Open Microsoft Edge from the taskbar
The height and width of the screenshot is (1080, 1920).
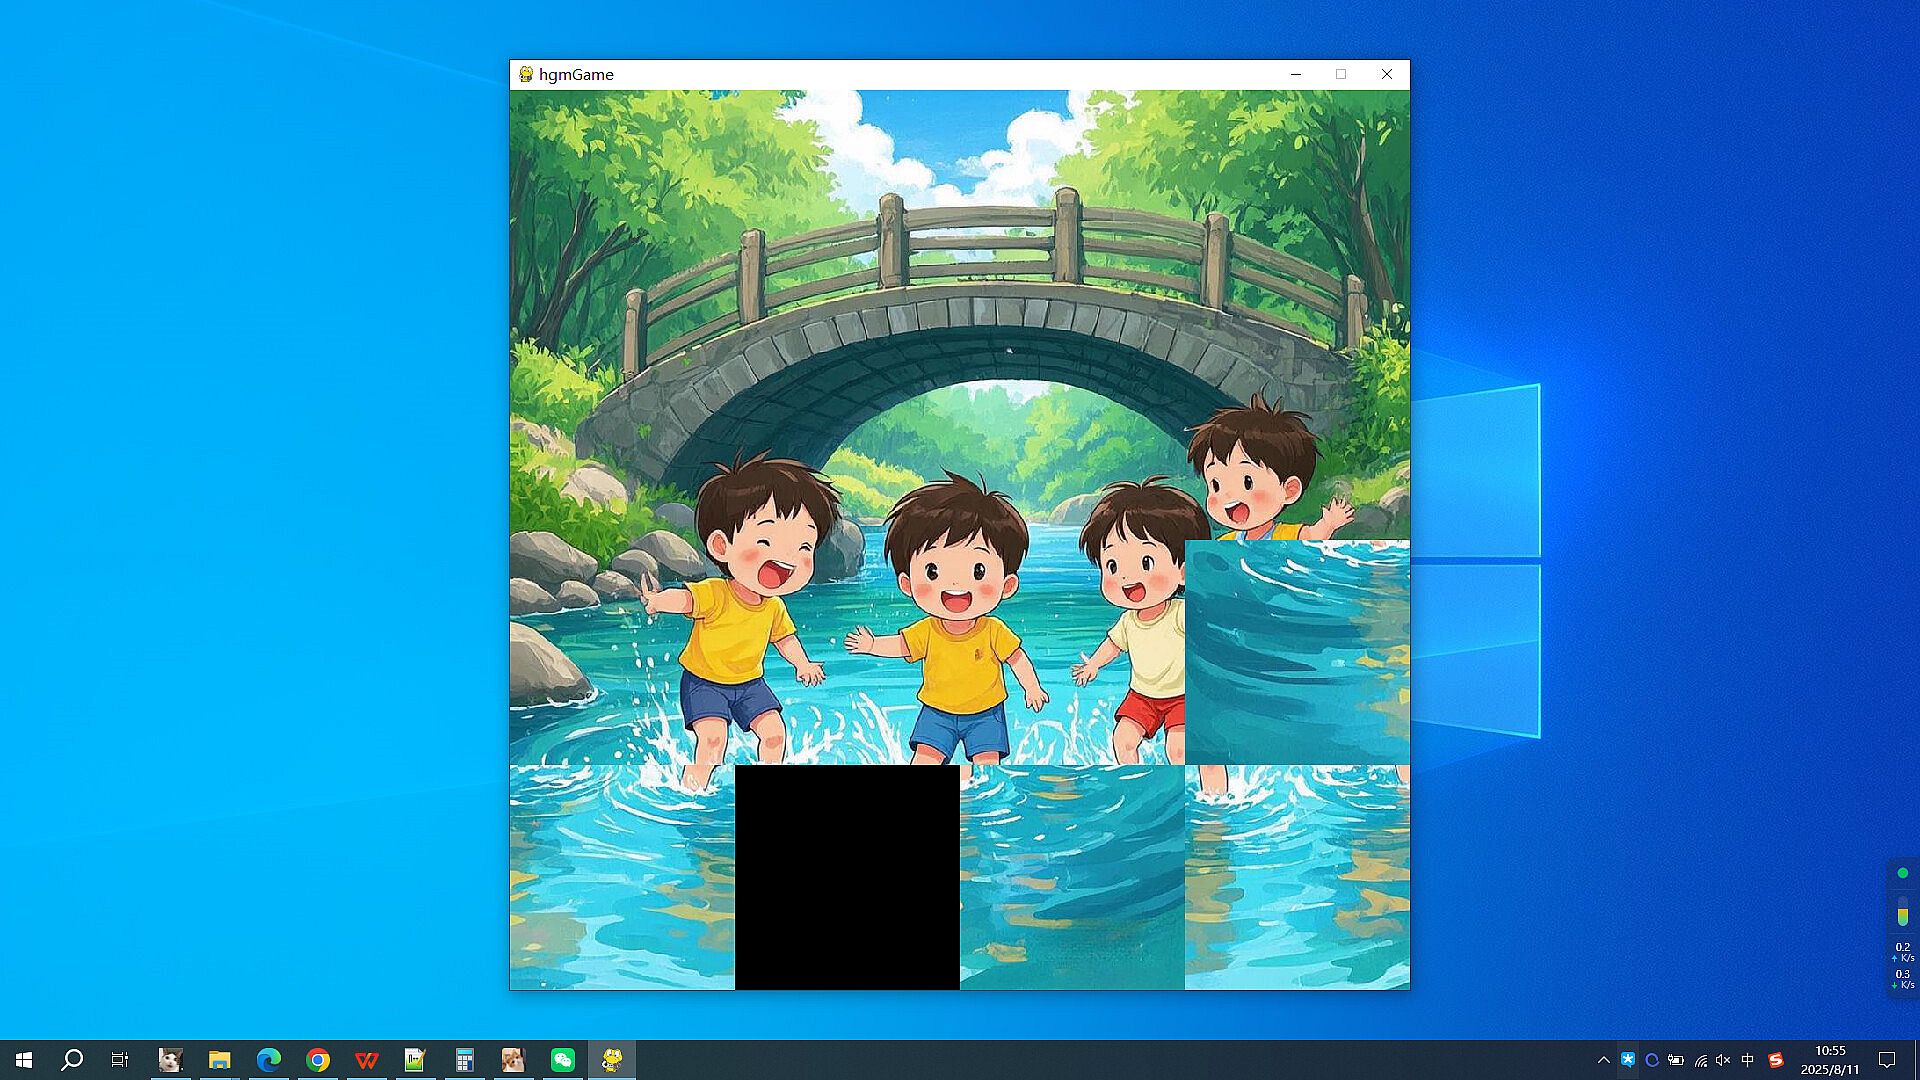click(x=268, y=1060)
